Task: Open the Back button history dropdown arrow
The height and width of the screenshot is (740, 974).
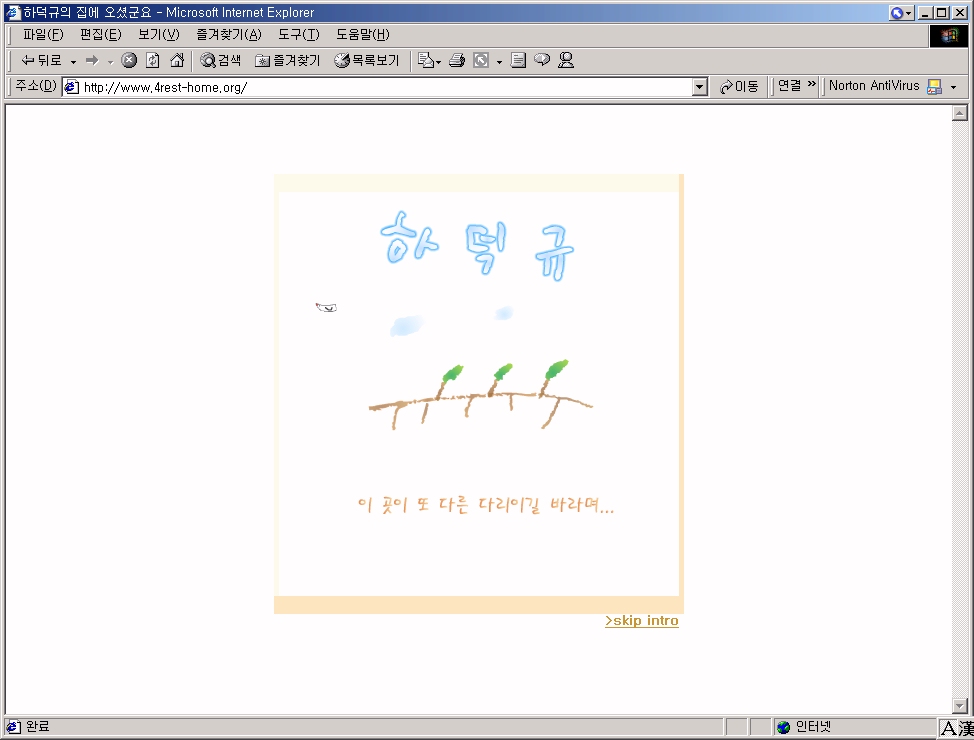Action: click(x=74, y=62)
